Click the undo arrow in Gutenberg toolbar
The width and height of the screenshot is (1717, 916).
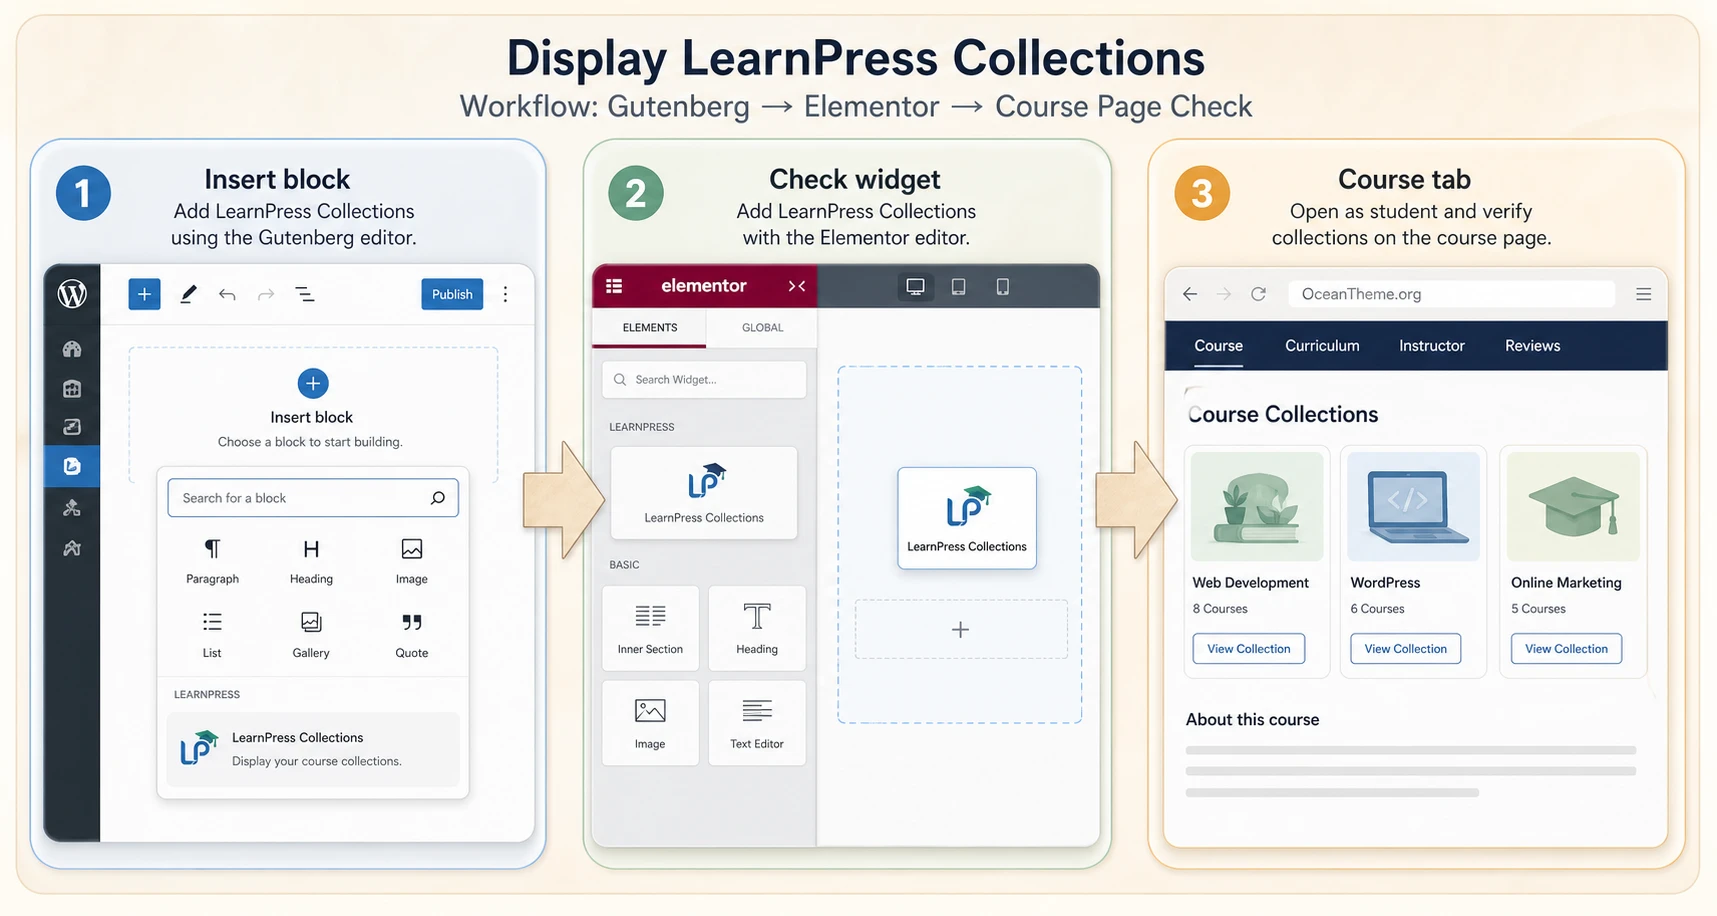(227, 294)
